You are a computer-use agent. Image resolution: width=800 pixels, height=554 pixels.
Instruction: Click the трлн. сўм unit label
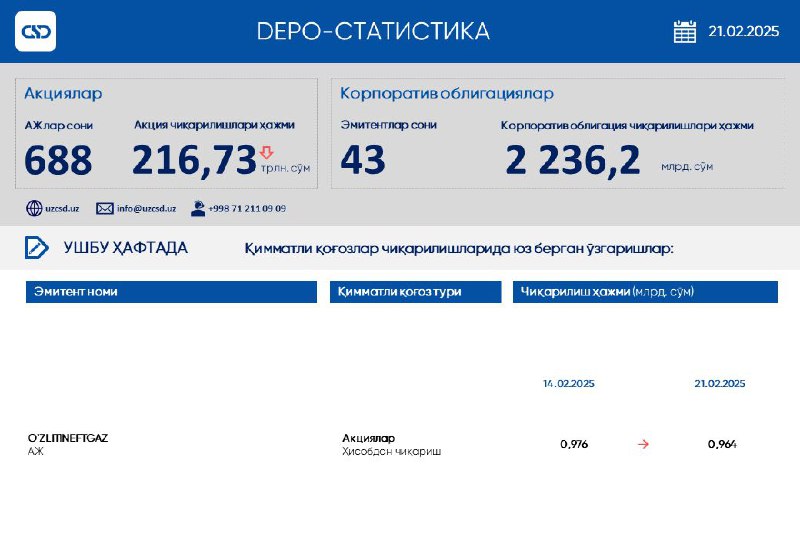[x=285, y=168]
